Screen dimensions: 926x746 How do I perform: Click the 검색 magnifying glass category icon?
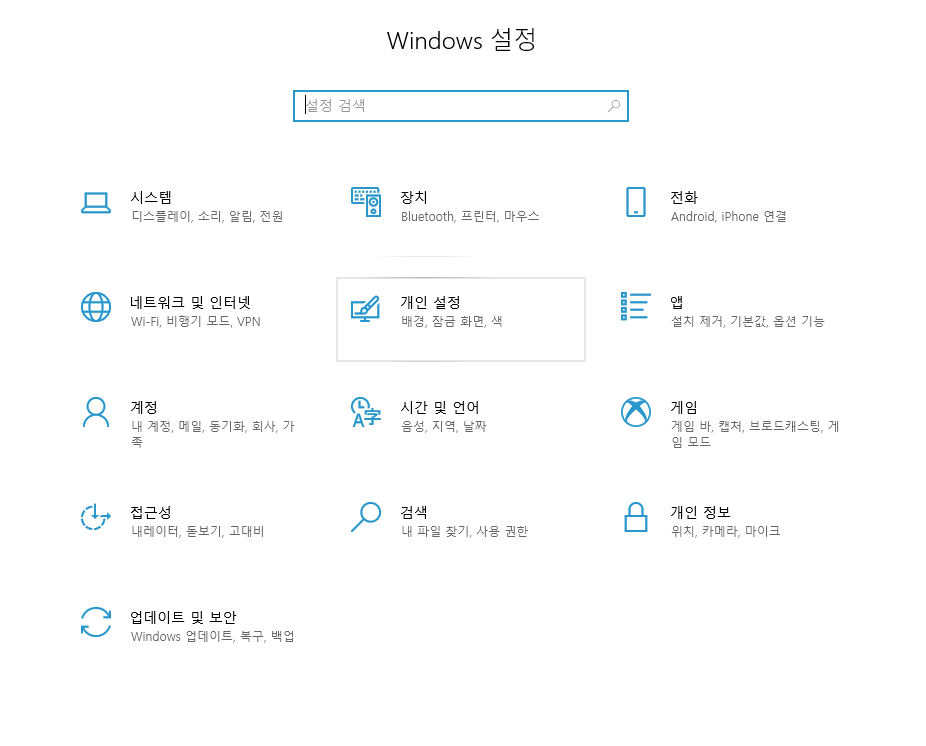(366, 517)
